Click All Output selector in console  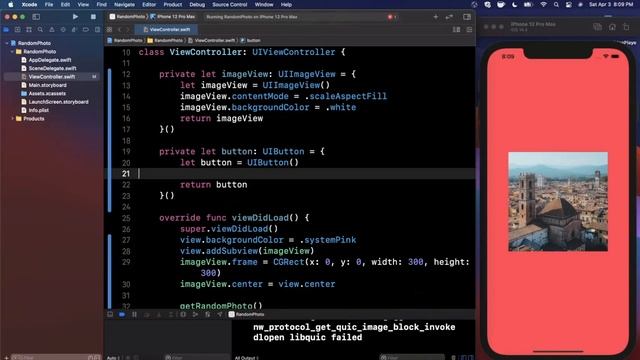(x=246, y=358)
